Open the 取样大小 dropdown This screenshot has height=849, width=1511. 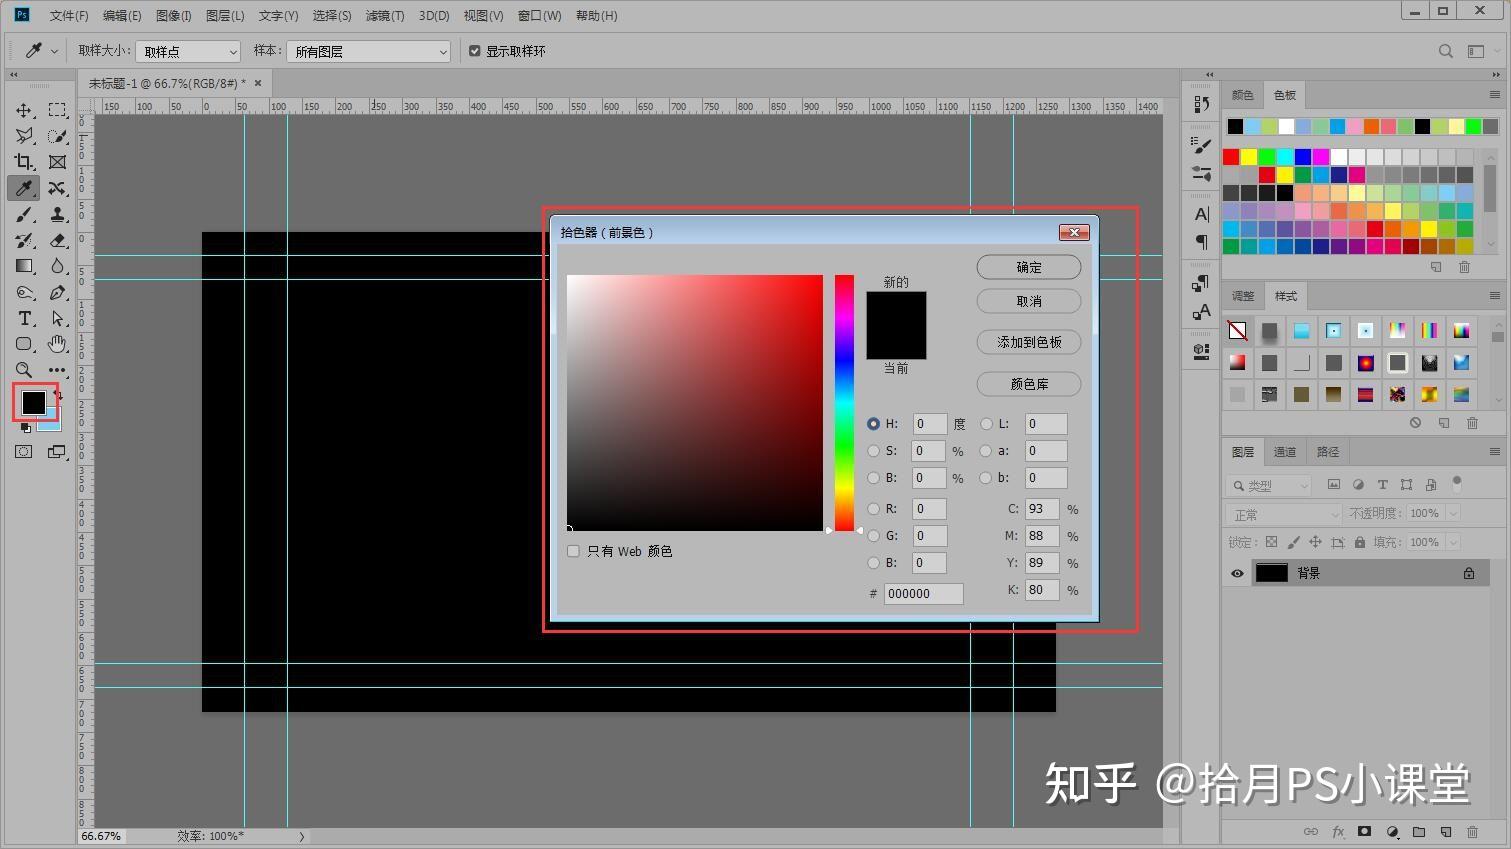point(187,50)
